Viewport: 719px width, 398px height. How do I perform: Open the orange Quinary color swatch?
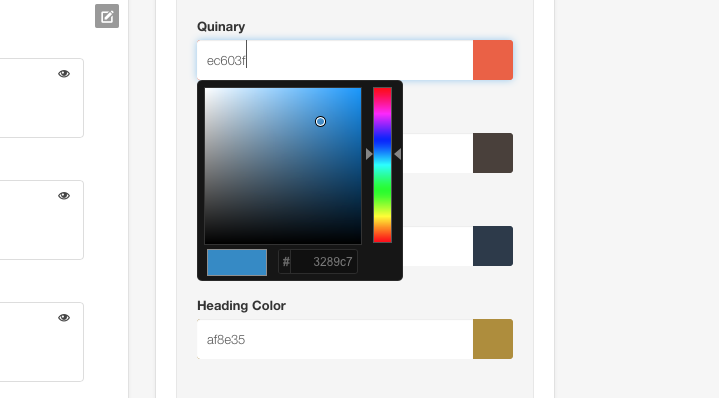(493, 60)
